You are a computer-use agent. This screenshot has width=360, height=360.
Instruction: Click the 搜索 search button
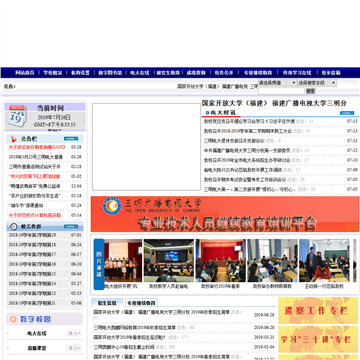[x=310, y=91]
